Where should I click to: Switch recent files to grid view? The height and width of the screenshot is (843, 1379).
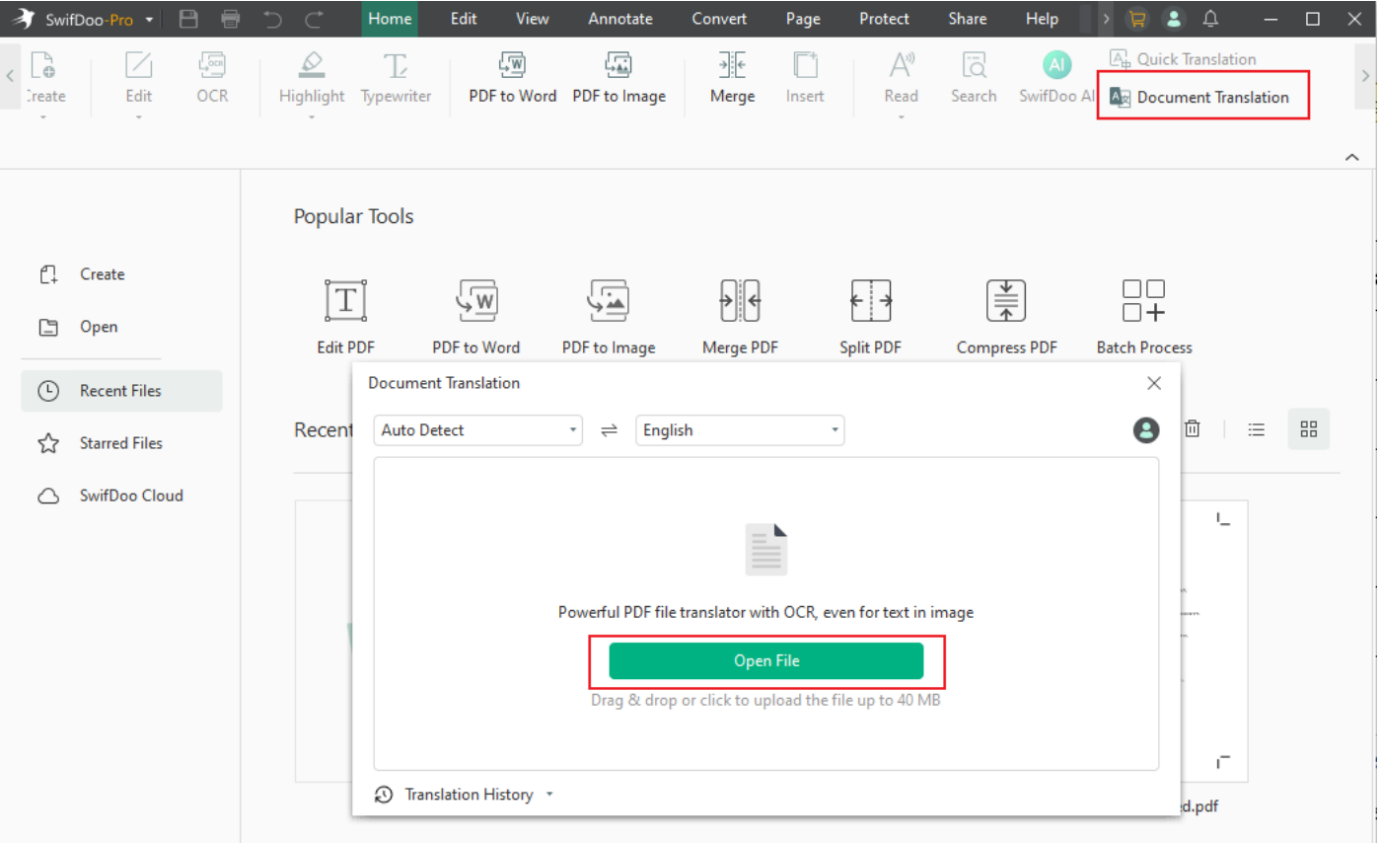coord(1309,429)
